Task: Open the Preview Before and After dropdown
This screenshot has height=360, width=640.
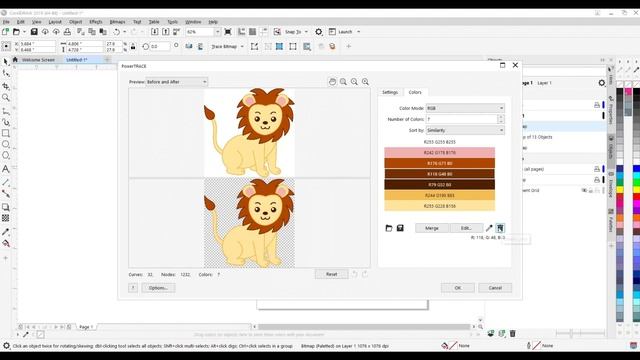Action: 177,82
